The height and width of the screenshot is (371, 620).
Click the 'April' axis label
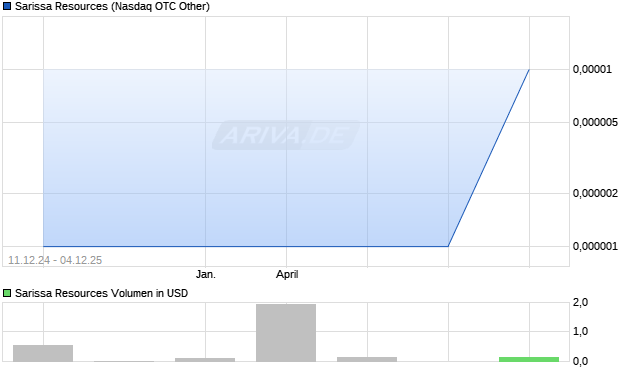point(287,274)
